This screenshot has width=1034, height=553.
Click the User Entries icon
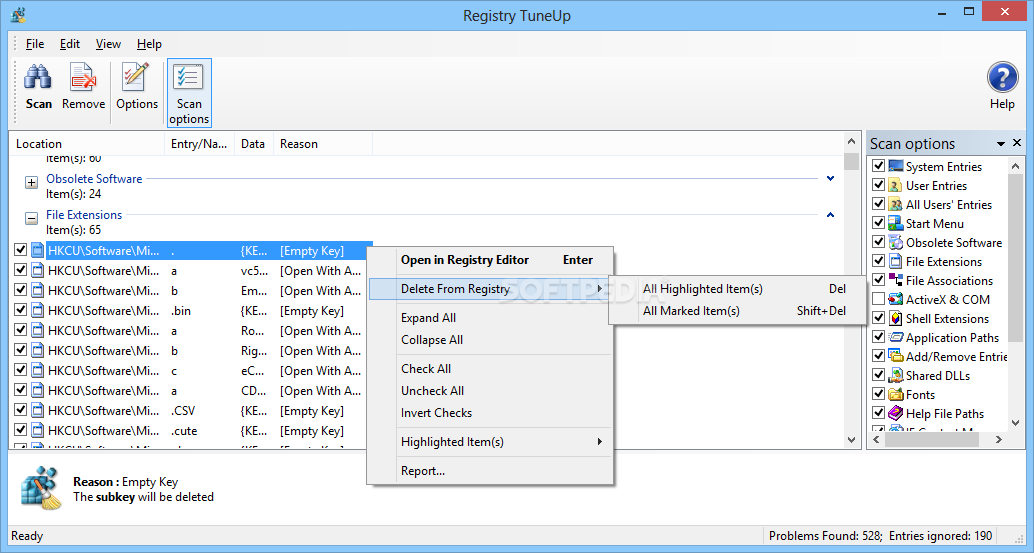coord(896,185)
